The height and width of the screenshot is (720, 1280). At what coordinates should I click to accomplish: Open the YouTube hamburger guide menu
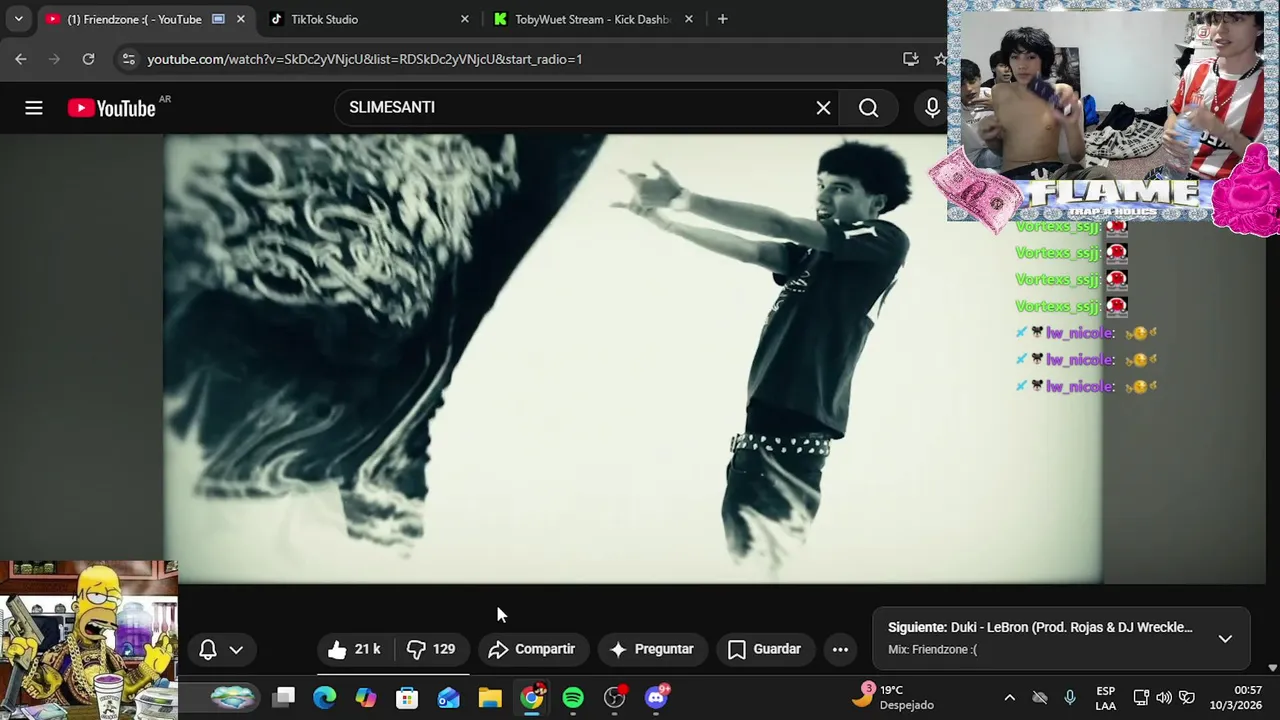click(34, 108)
